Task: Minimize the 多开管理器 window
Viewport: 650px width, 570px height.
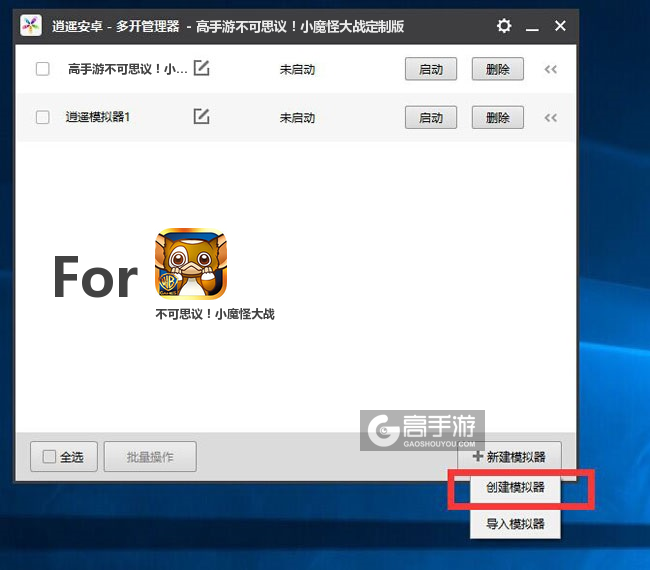Action: point(532,27)
